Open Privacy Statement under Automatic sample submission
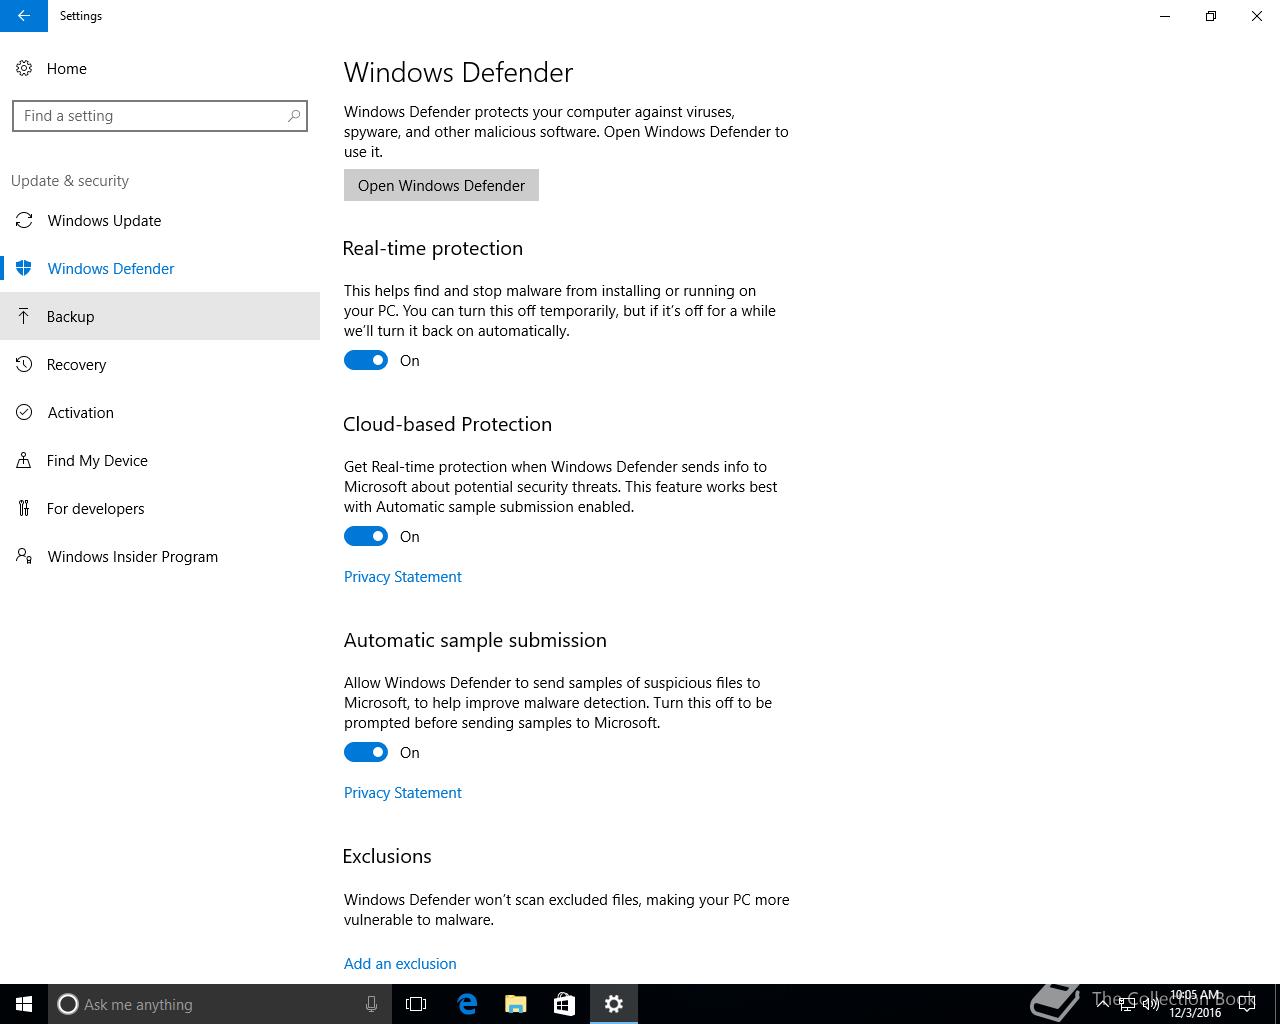Viewport: 1280px width, 1024px height. point(403,793)
